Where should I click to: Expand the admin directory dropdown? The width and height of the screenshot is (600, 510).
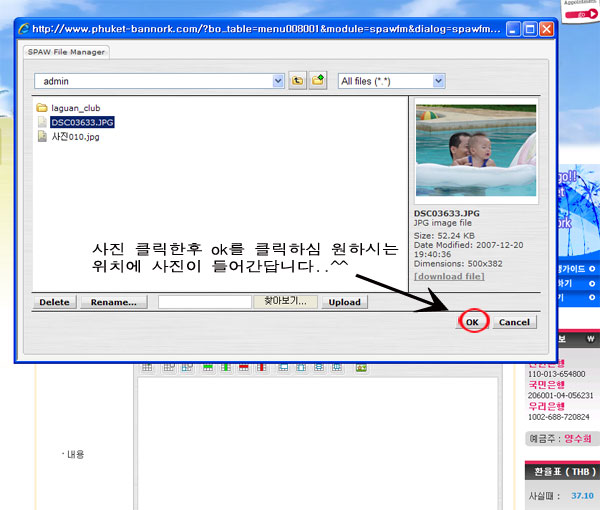pyautogui.click(x=278, y=81)
